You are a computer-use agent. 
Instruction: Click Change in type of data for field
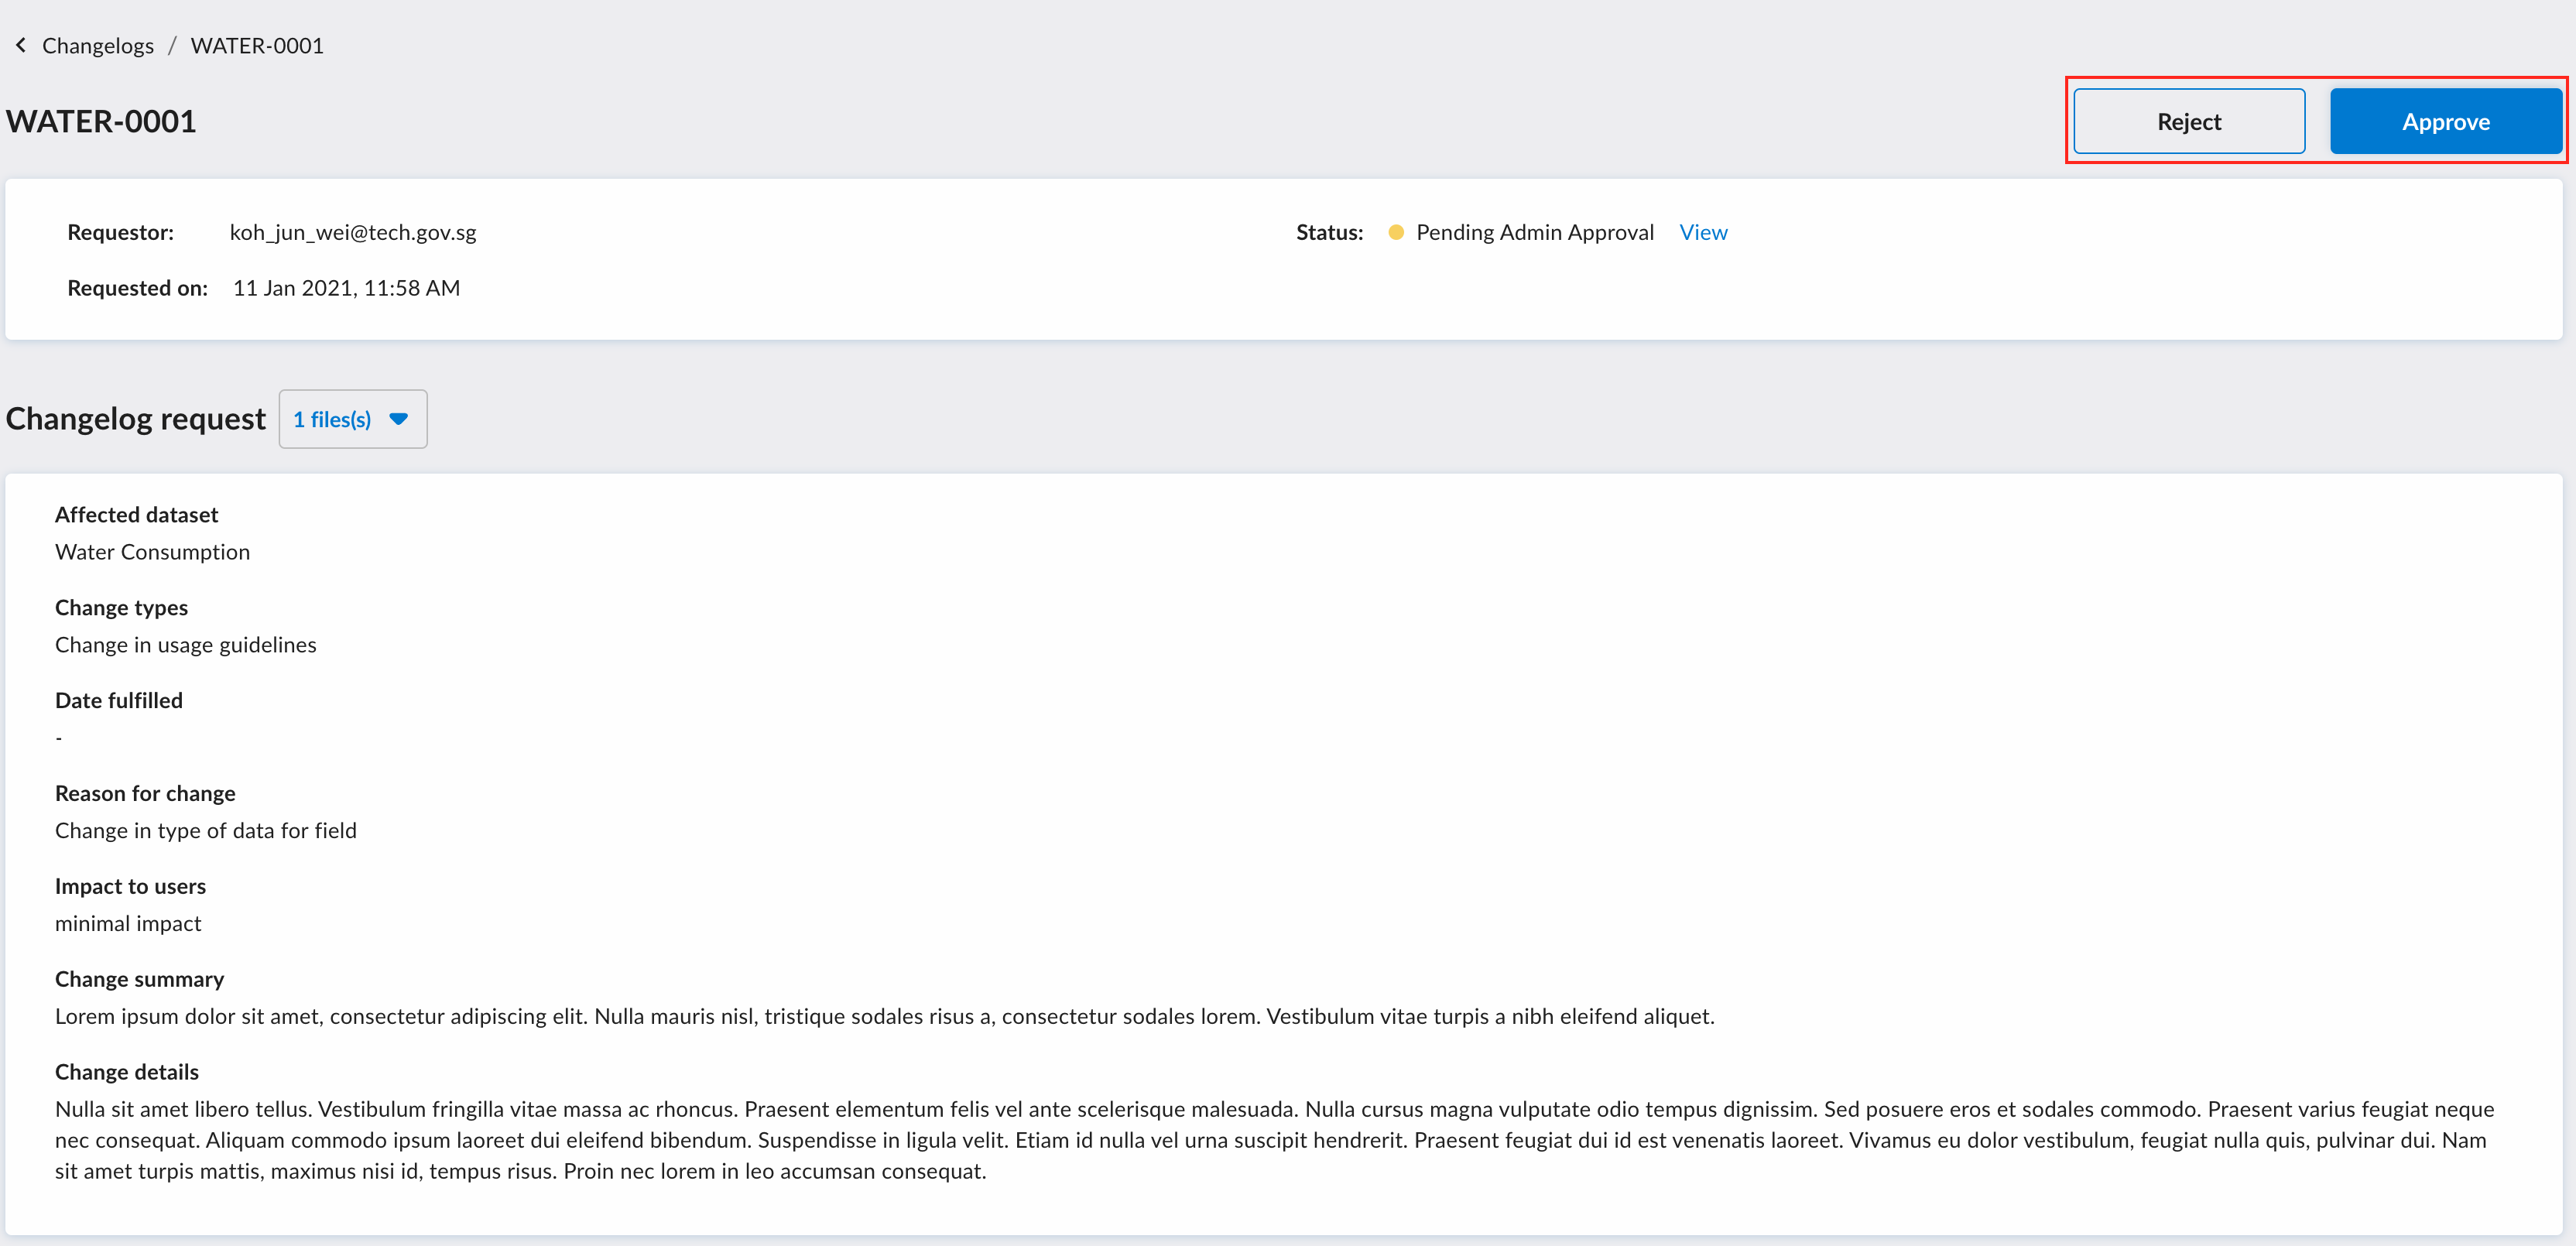coord(206,831)
